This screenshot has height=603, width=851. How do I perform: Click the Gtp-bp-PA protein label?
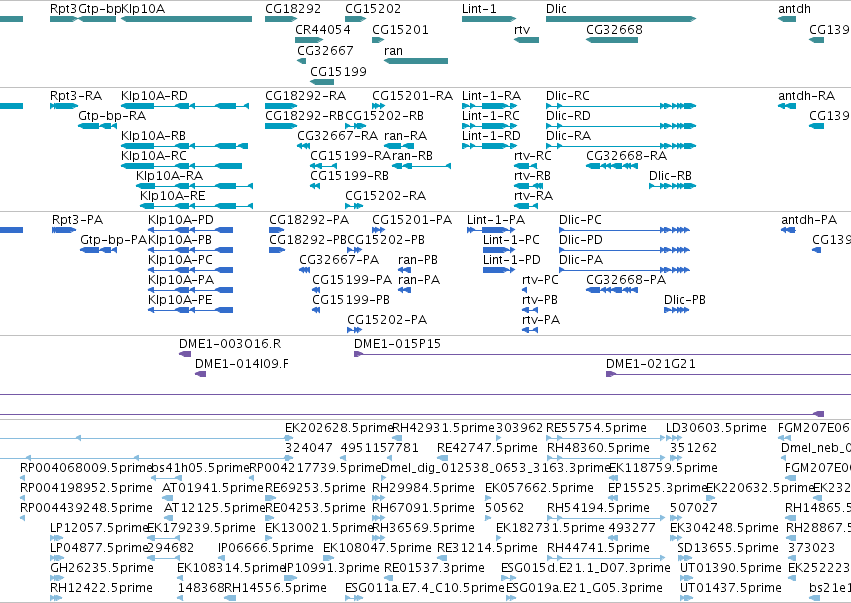pos(114,240)
